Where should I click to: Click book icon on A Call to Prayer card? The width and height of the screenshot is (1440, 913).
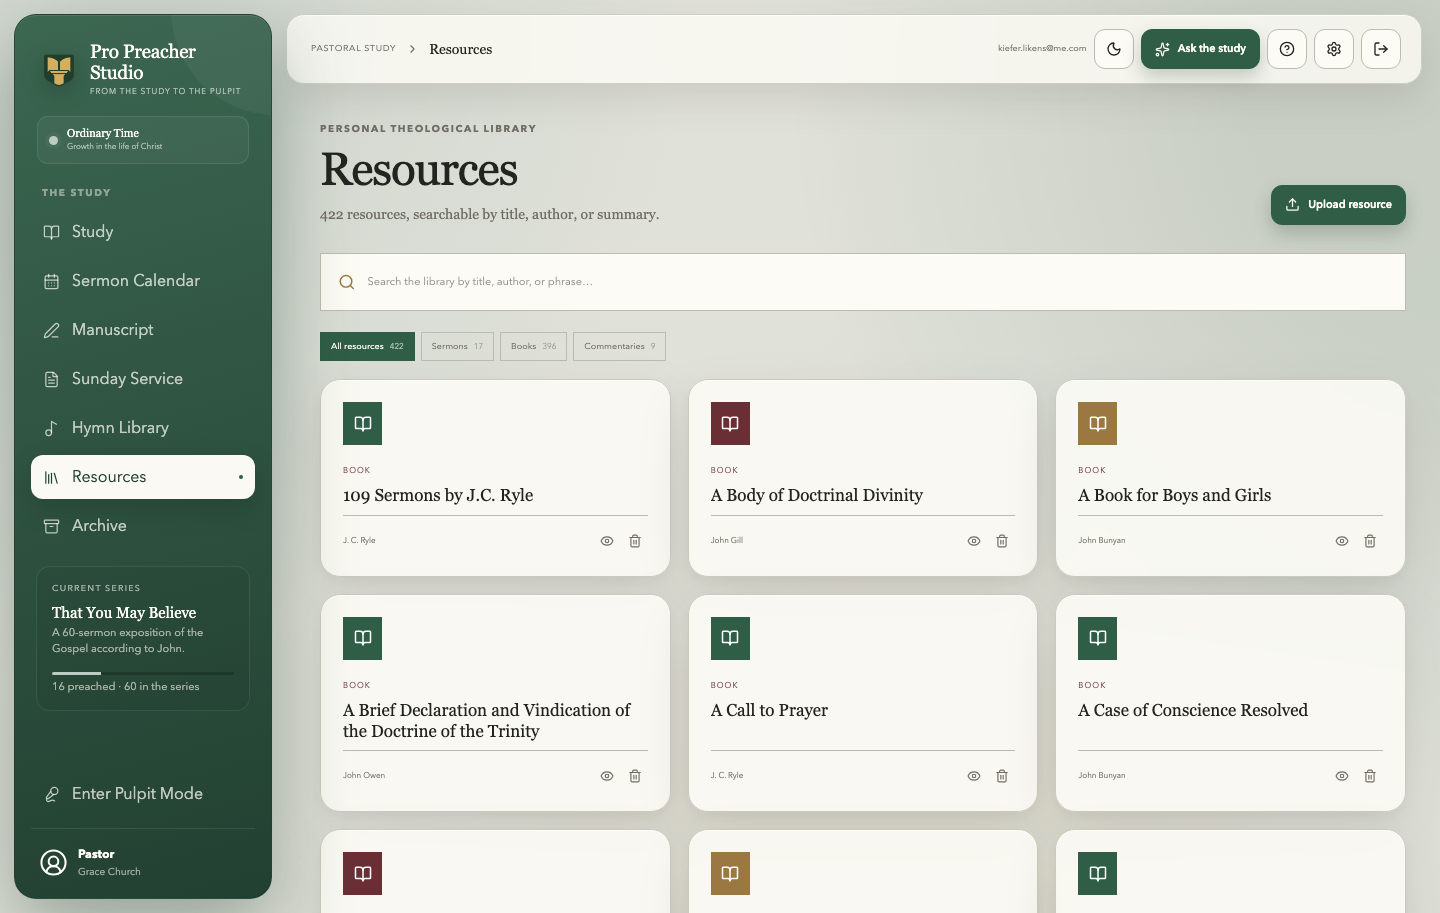(x=730, y=639)
